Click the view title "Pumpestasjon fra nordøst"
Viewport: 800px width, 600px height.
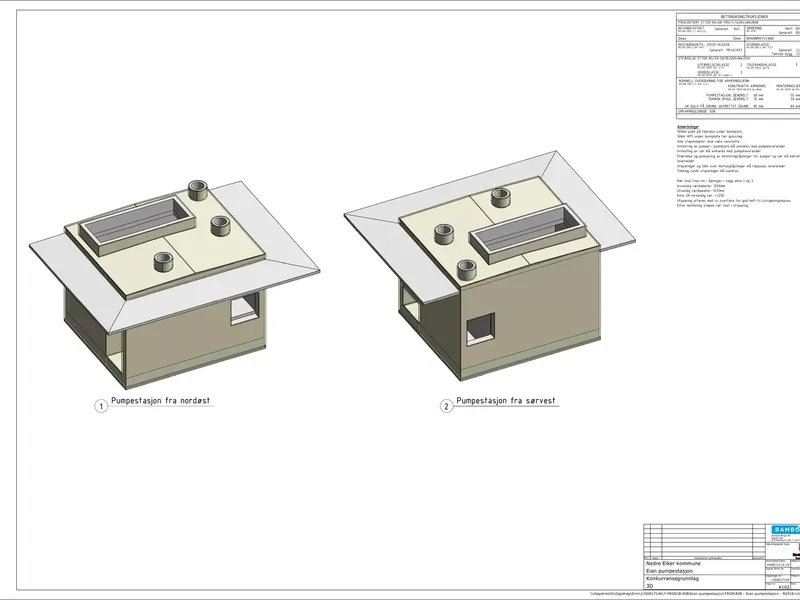(160, 401)
